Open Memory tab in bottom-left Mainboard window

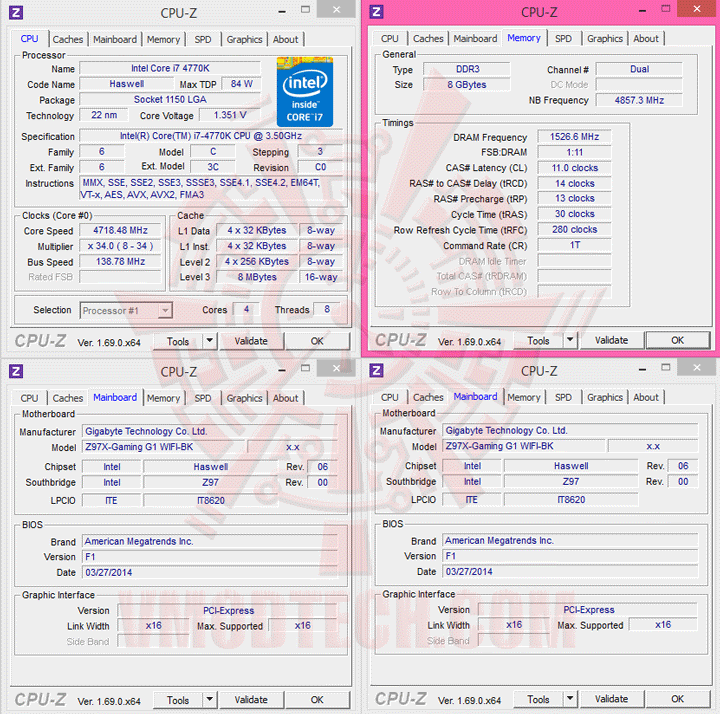point(163,398)
